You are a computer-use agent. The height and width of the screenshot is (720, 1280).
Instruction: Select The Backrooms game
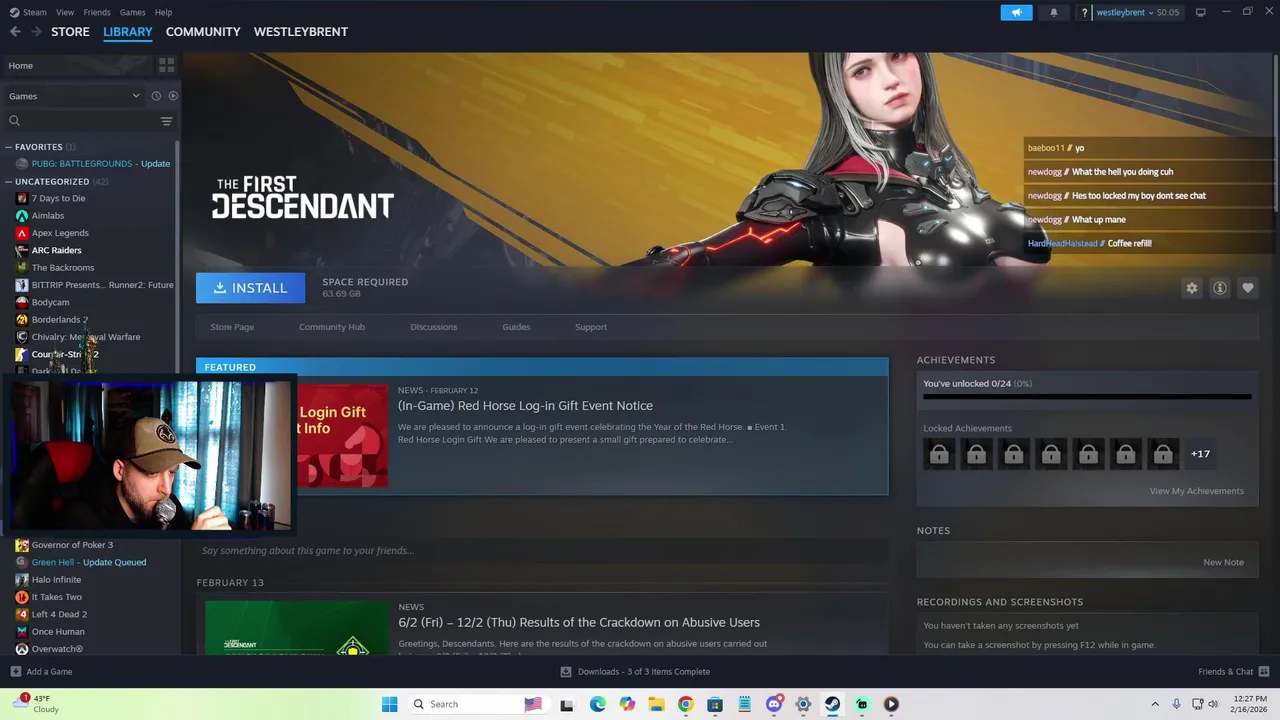(x=62, y=268)
